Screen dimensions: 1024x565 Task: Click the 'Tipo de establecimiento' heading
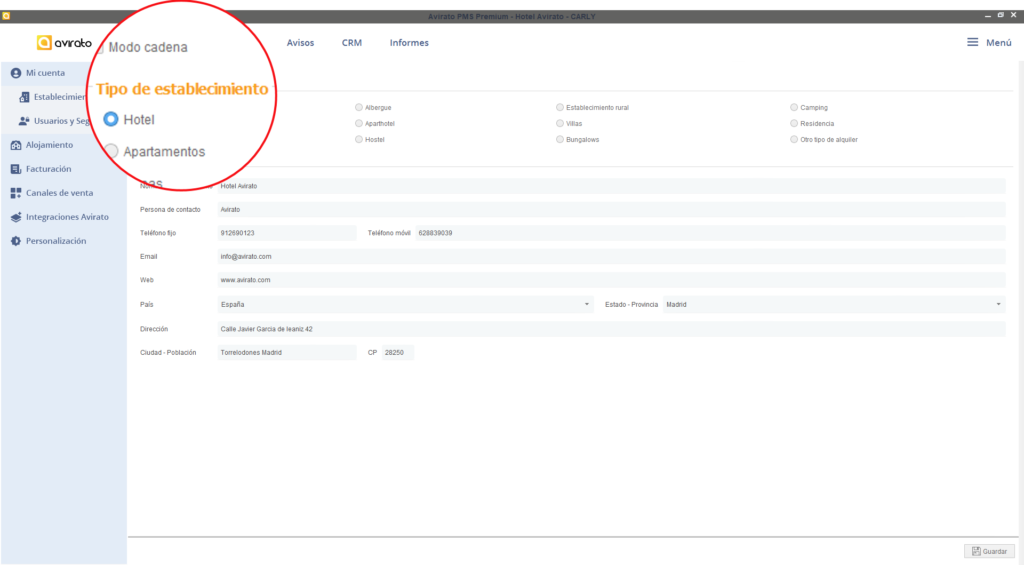182,89
